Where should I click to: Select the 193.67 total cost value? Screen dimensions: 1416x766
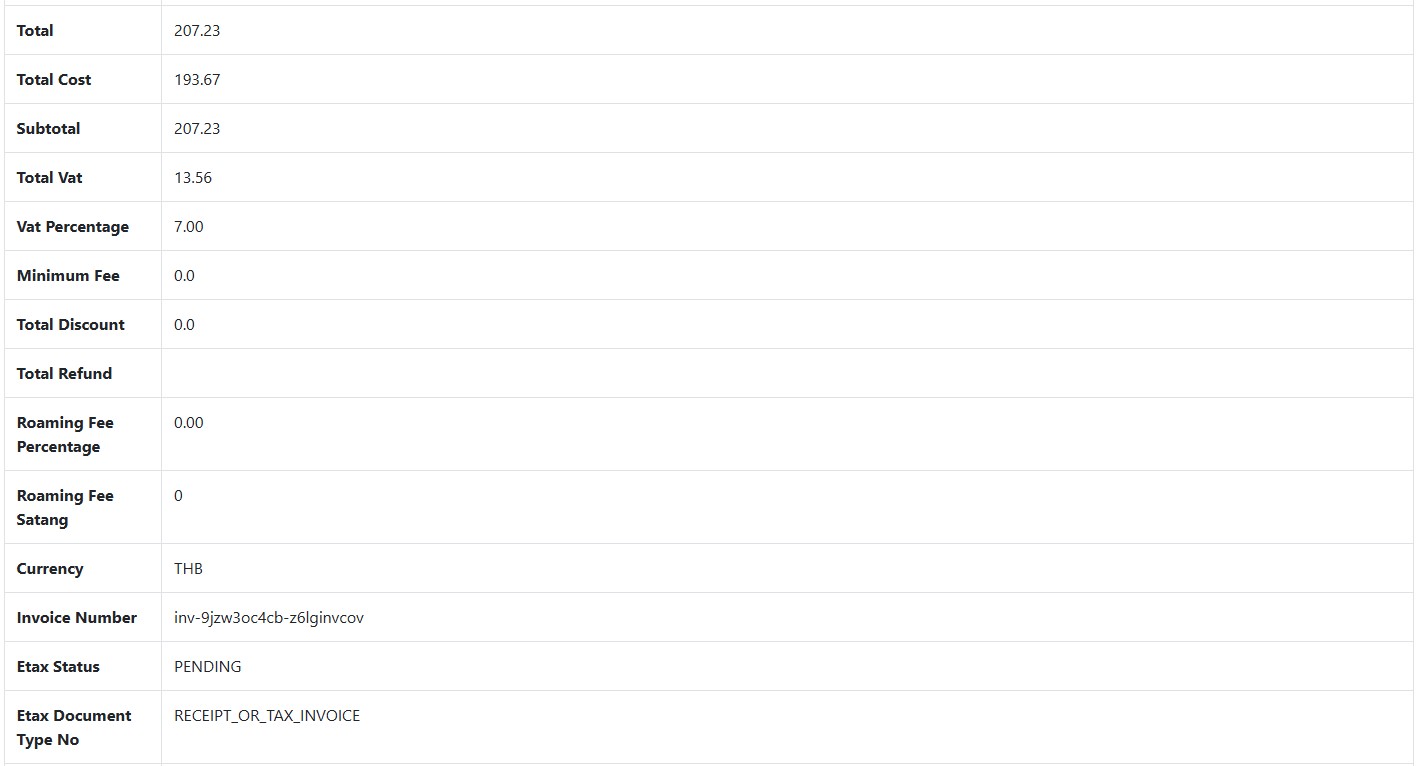point(197,80)
